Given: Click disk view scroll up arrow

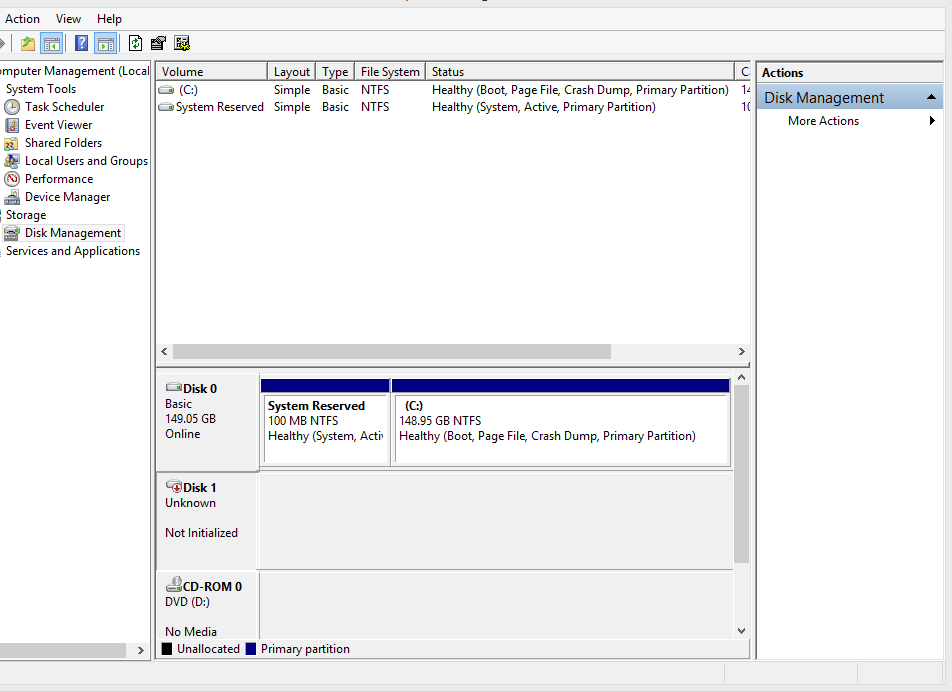Looking at the screenshot, I should point(741,378).
